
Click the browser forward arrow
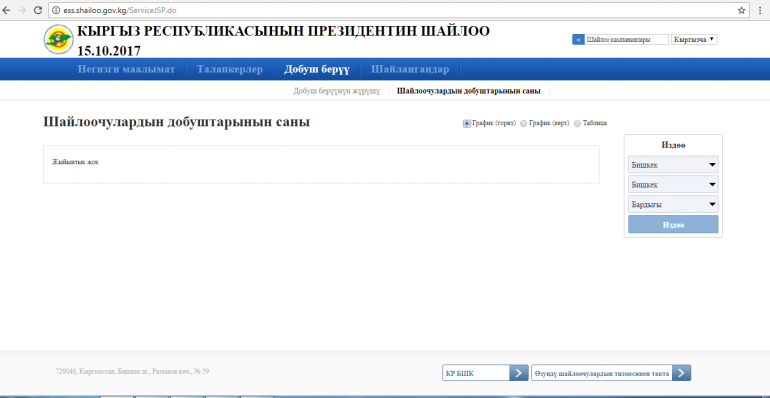click(x=22, y=10)
